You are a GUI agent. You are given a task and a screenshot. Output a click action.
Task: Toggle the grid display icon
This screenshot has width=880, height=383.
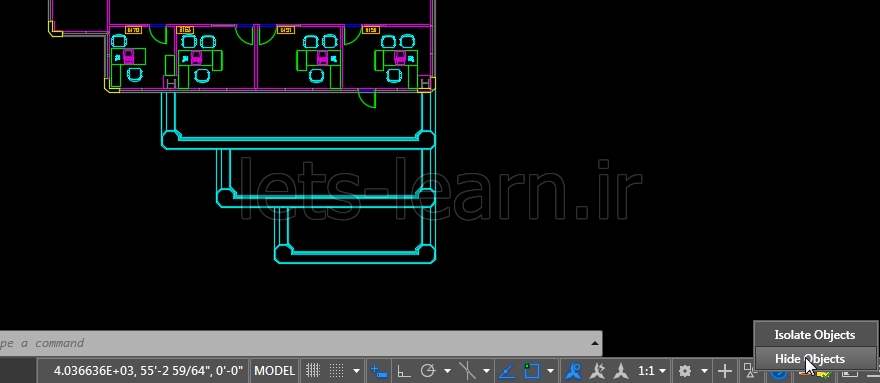click(313, 371)
